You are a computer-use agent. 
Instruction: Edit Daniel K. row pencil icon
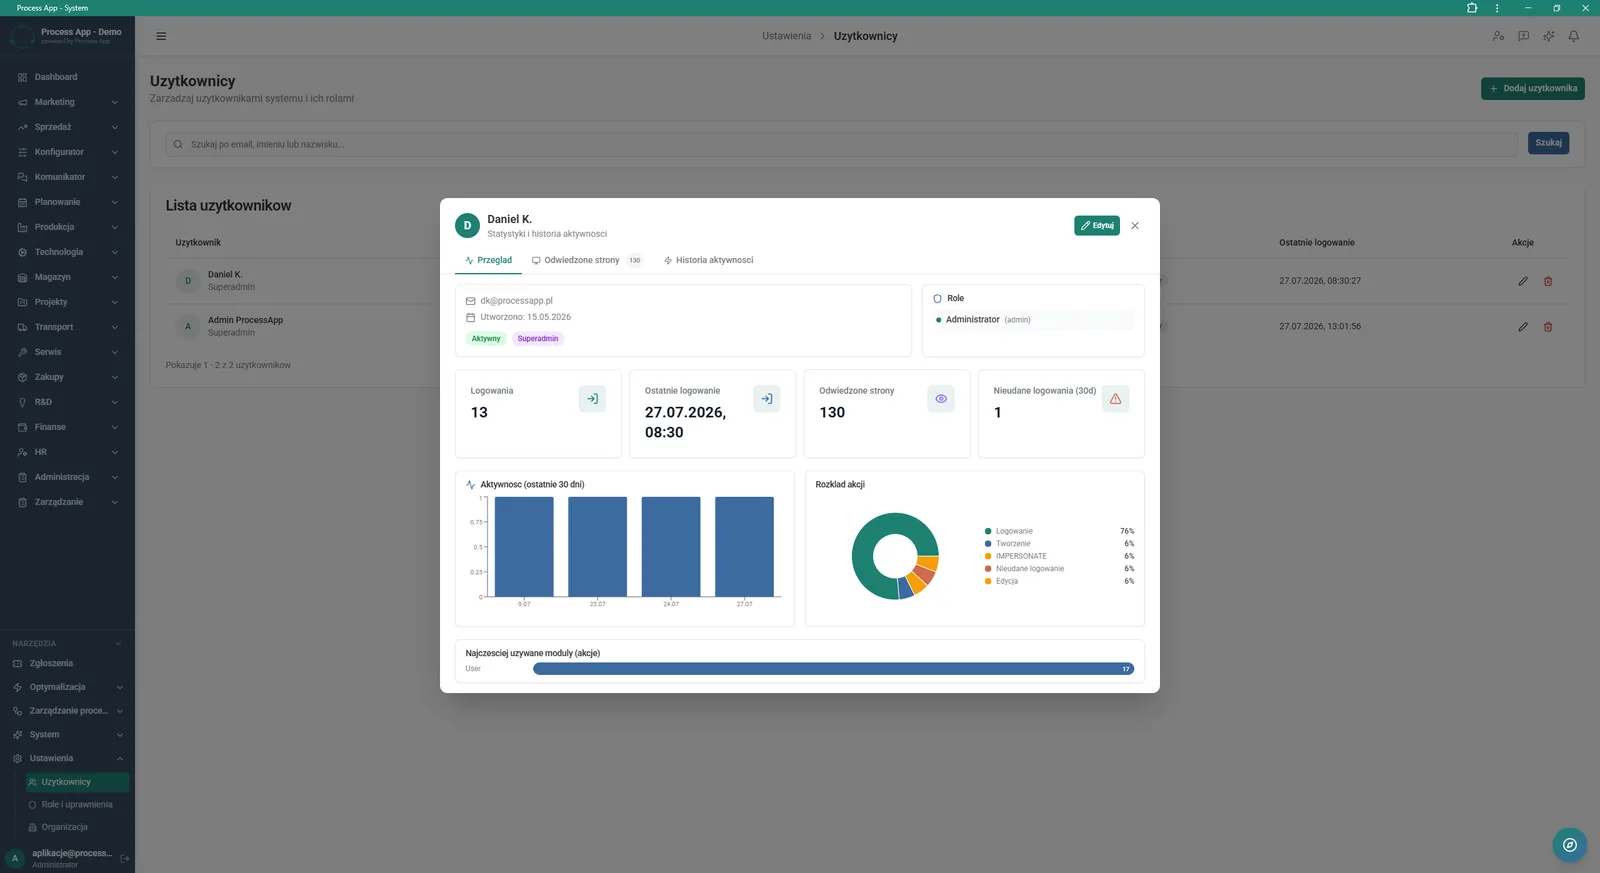1523,281
